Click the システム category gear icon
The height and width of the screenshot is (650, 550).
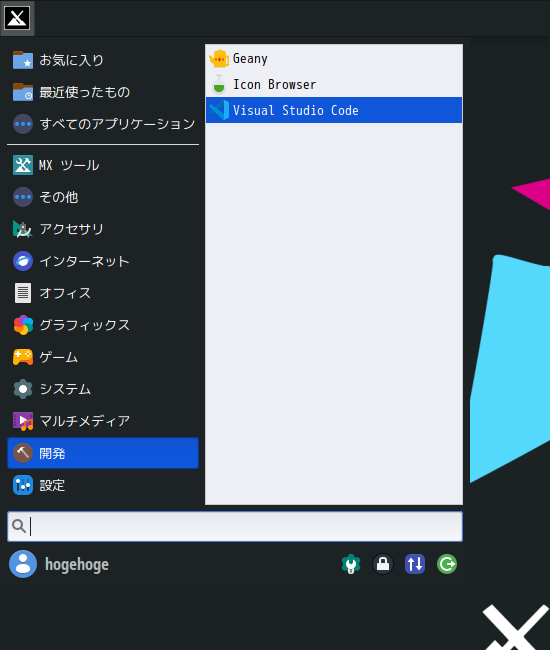[23, 389]
